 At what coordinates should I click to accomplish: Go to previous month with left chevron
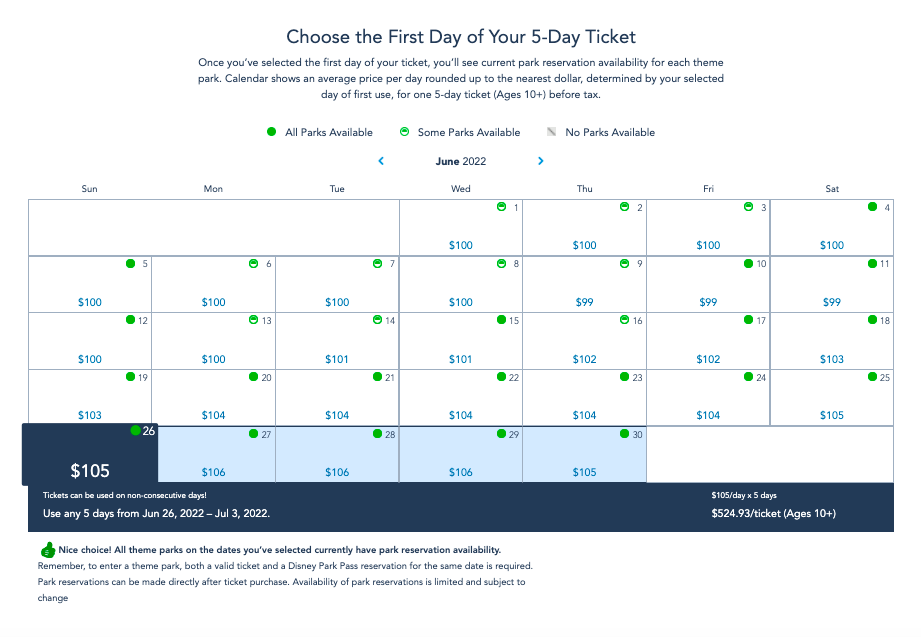pyautogui.click(x=381, y=161)
